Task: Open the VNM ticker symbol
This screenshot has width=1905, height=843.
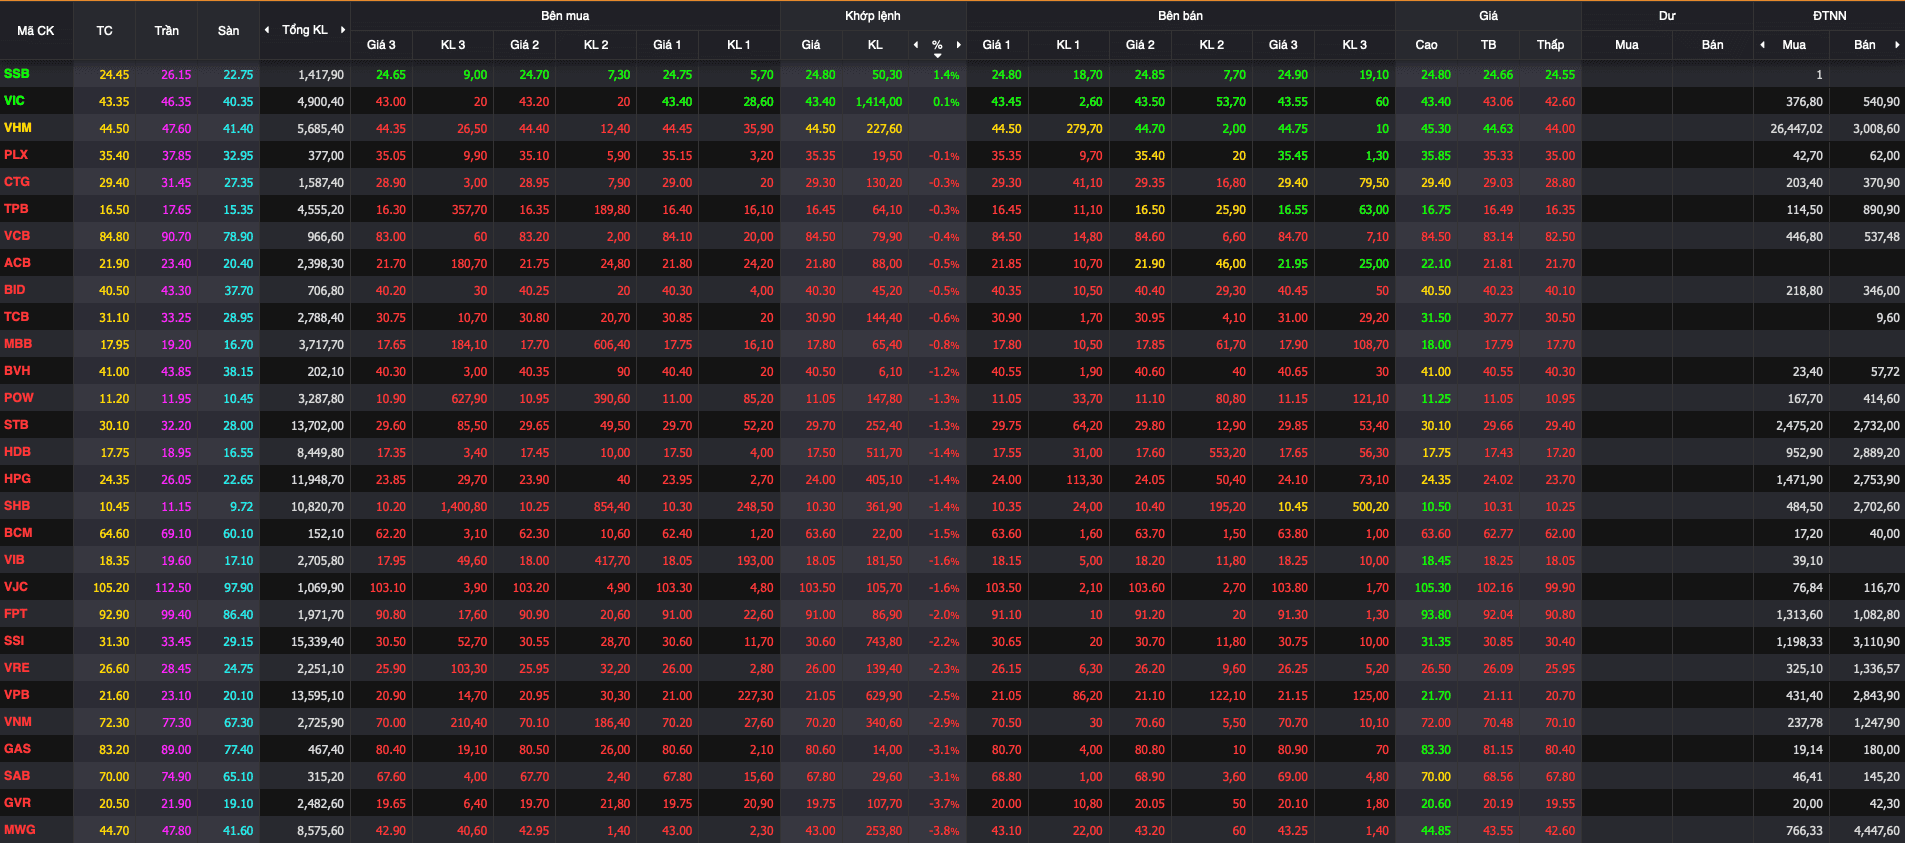Action: [18, 722]
